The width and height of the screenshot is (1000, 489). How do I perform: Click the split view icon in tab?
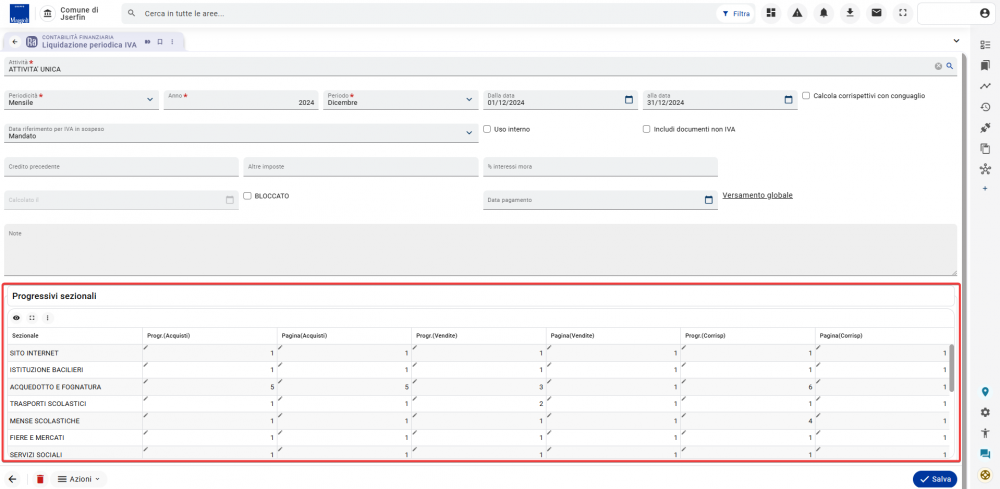[x=147, y=41]
